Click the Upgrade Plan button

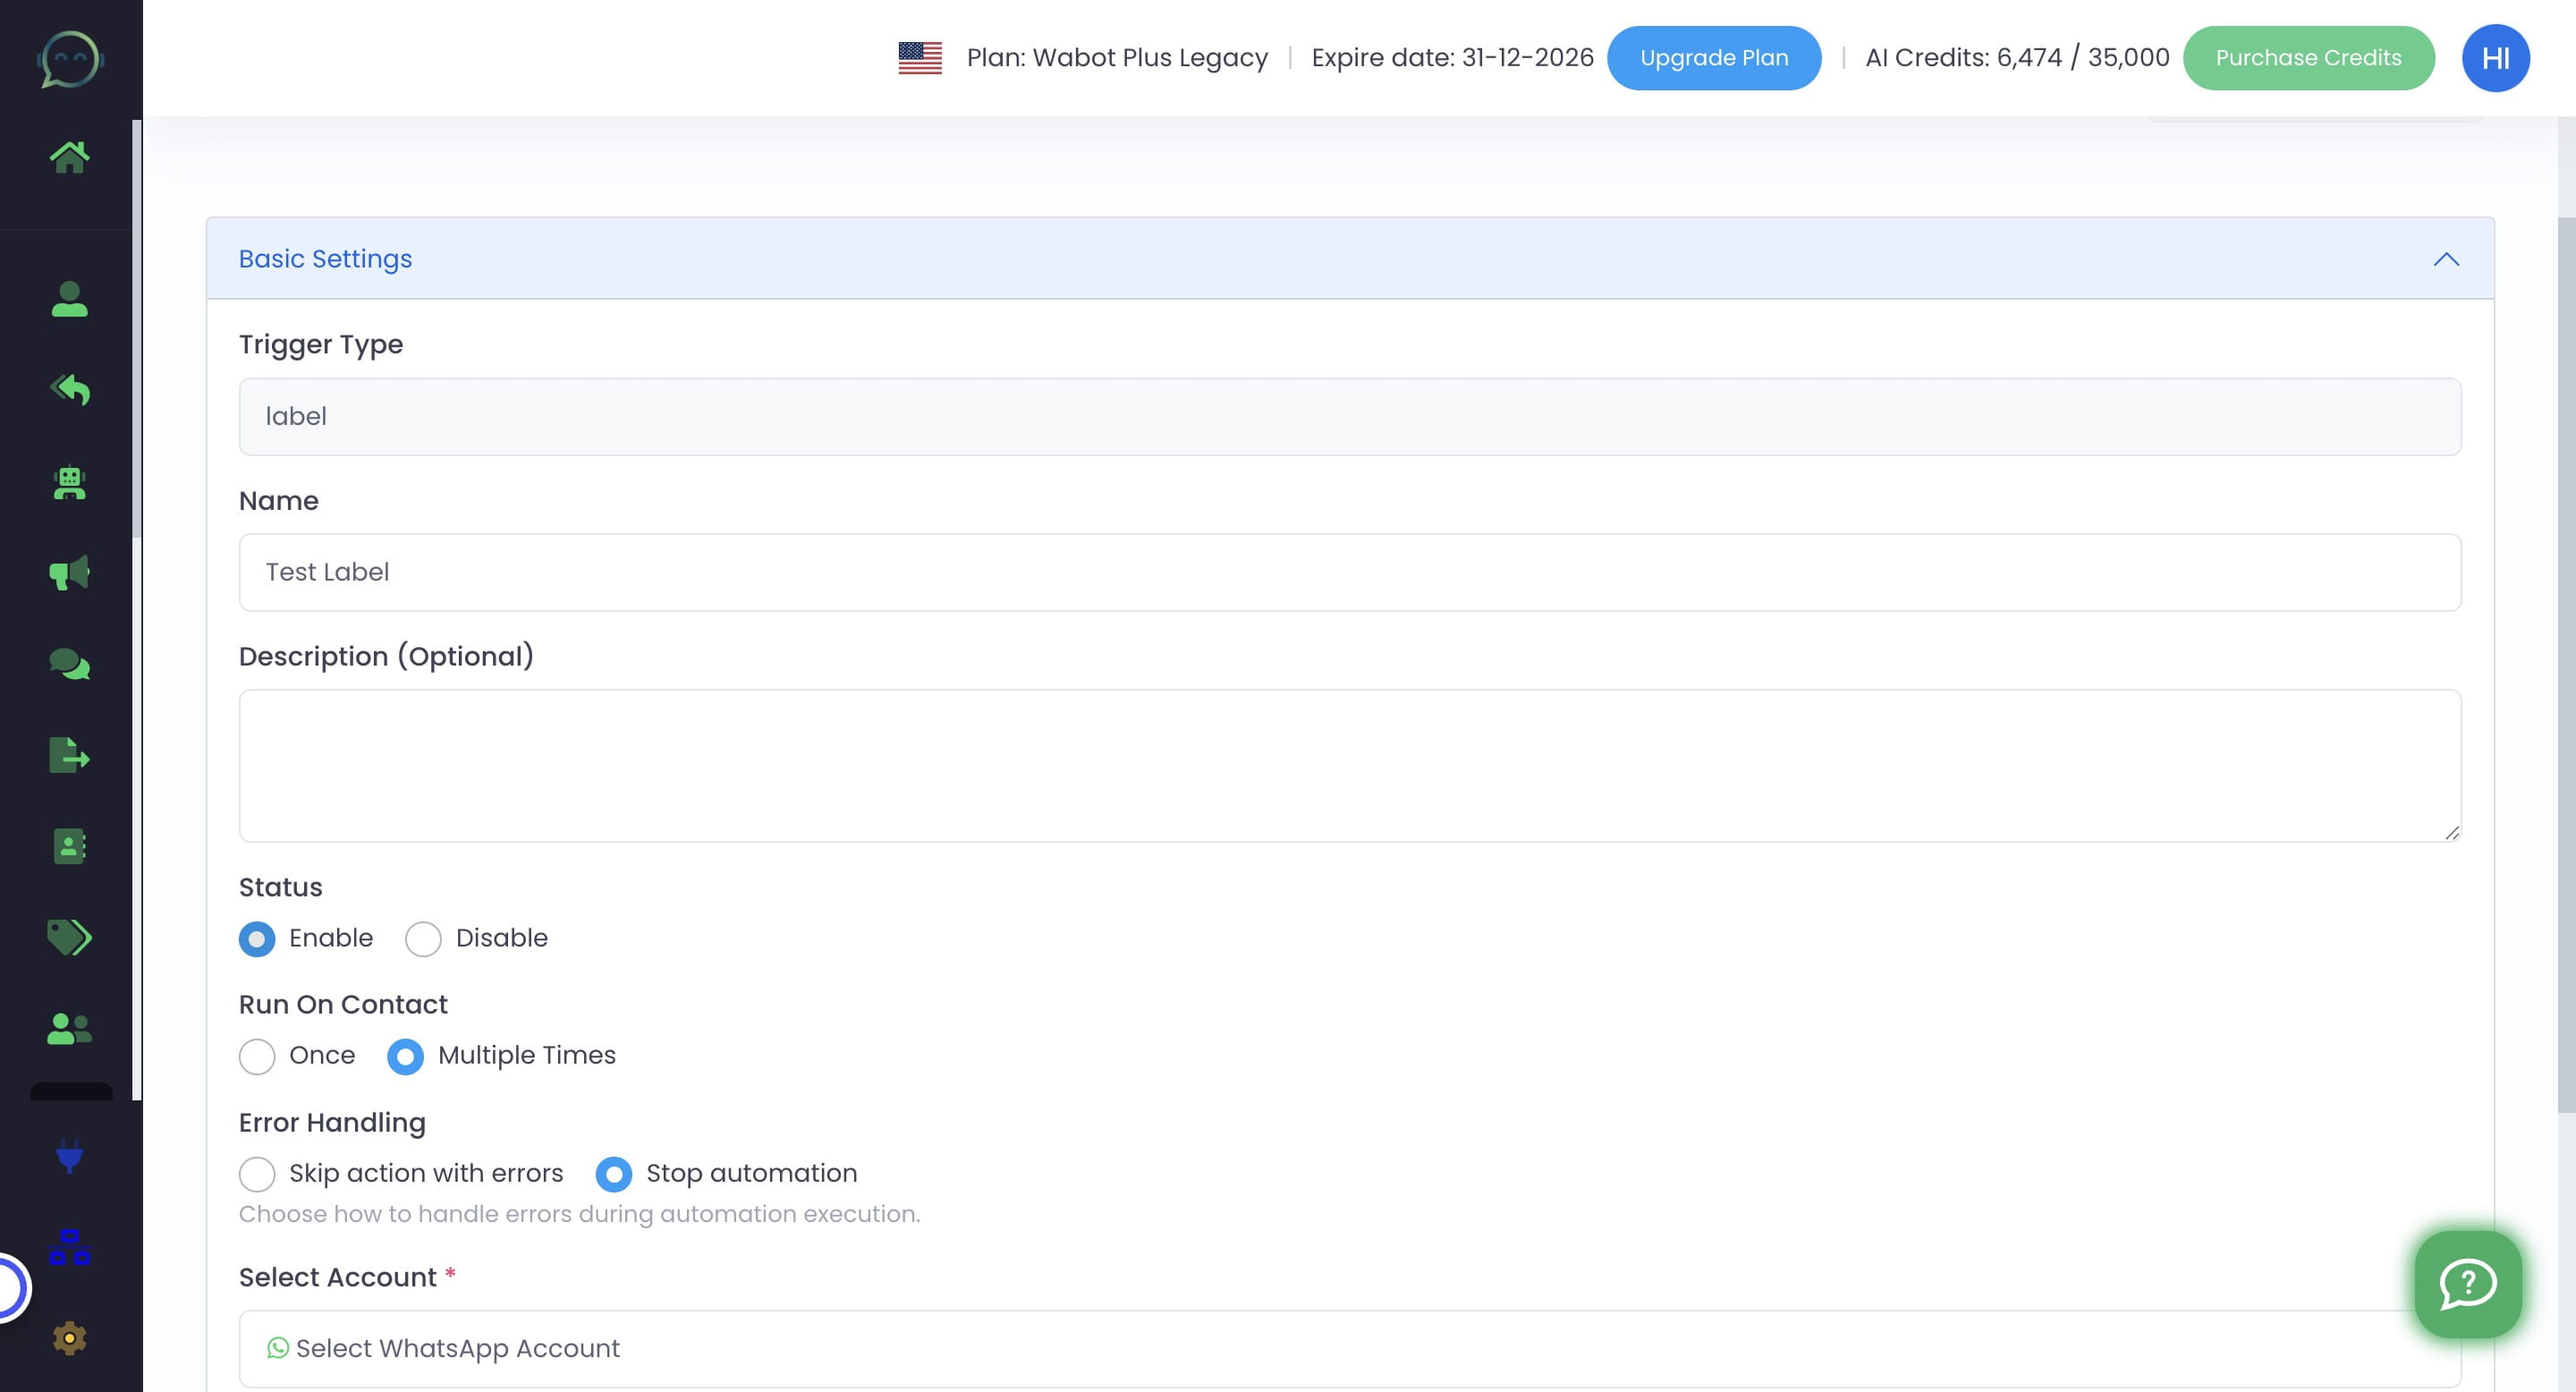click(1713, 58)
